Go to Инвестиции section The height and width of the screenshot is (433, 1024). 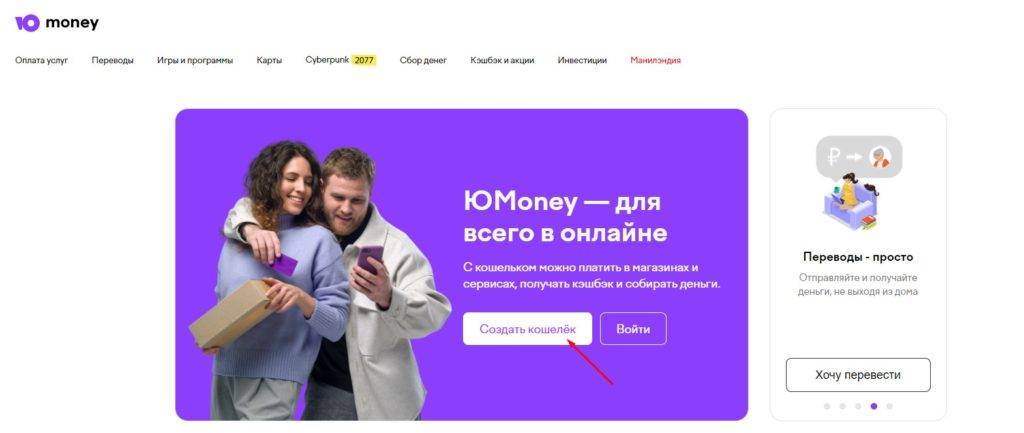tap(582, 60)
